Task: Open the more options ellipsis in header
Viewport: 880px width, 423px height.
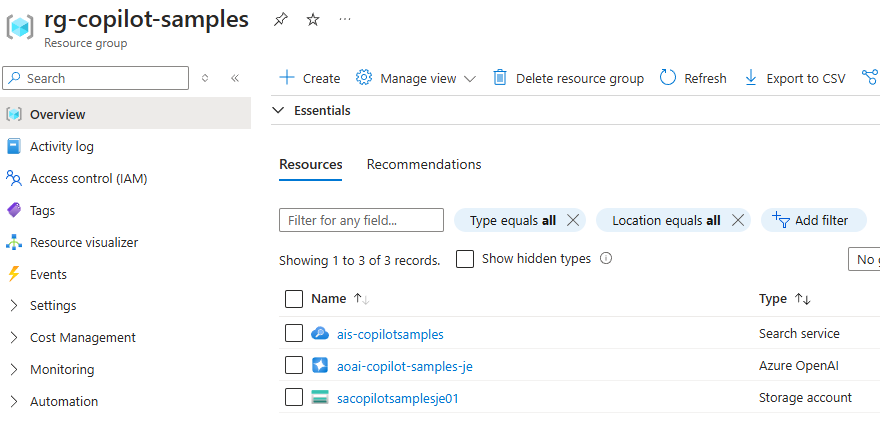Action: pos(345,20)
